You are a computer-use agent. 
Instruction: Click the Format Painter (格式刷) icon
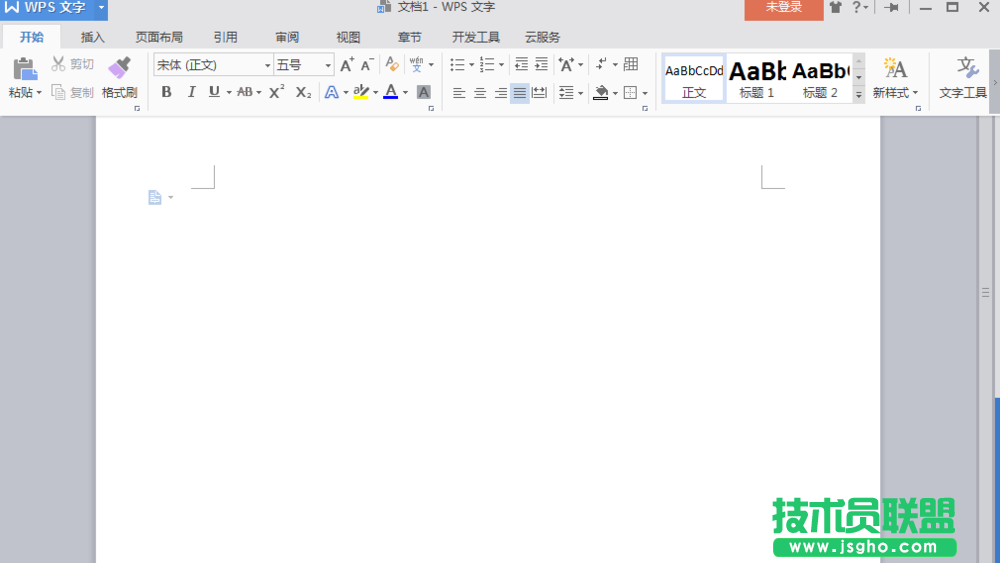pyautogui.click(x=119, y=68)
